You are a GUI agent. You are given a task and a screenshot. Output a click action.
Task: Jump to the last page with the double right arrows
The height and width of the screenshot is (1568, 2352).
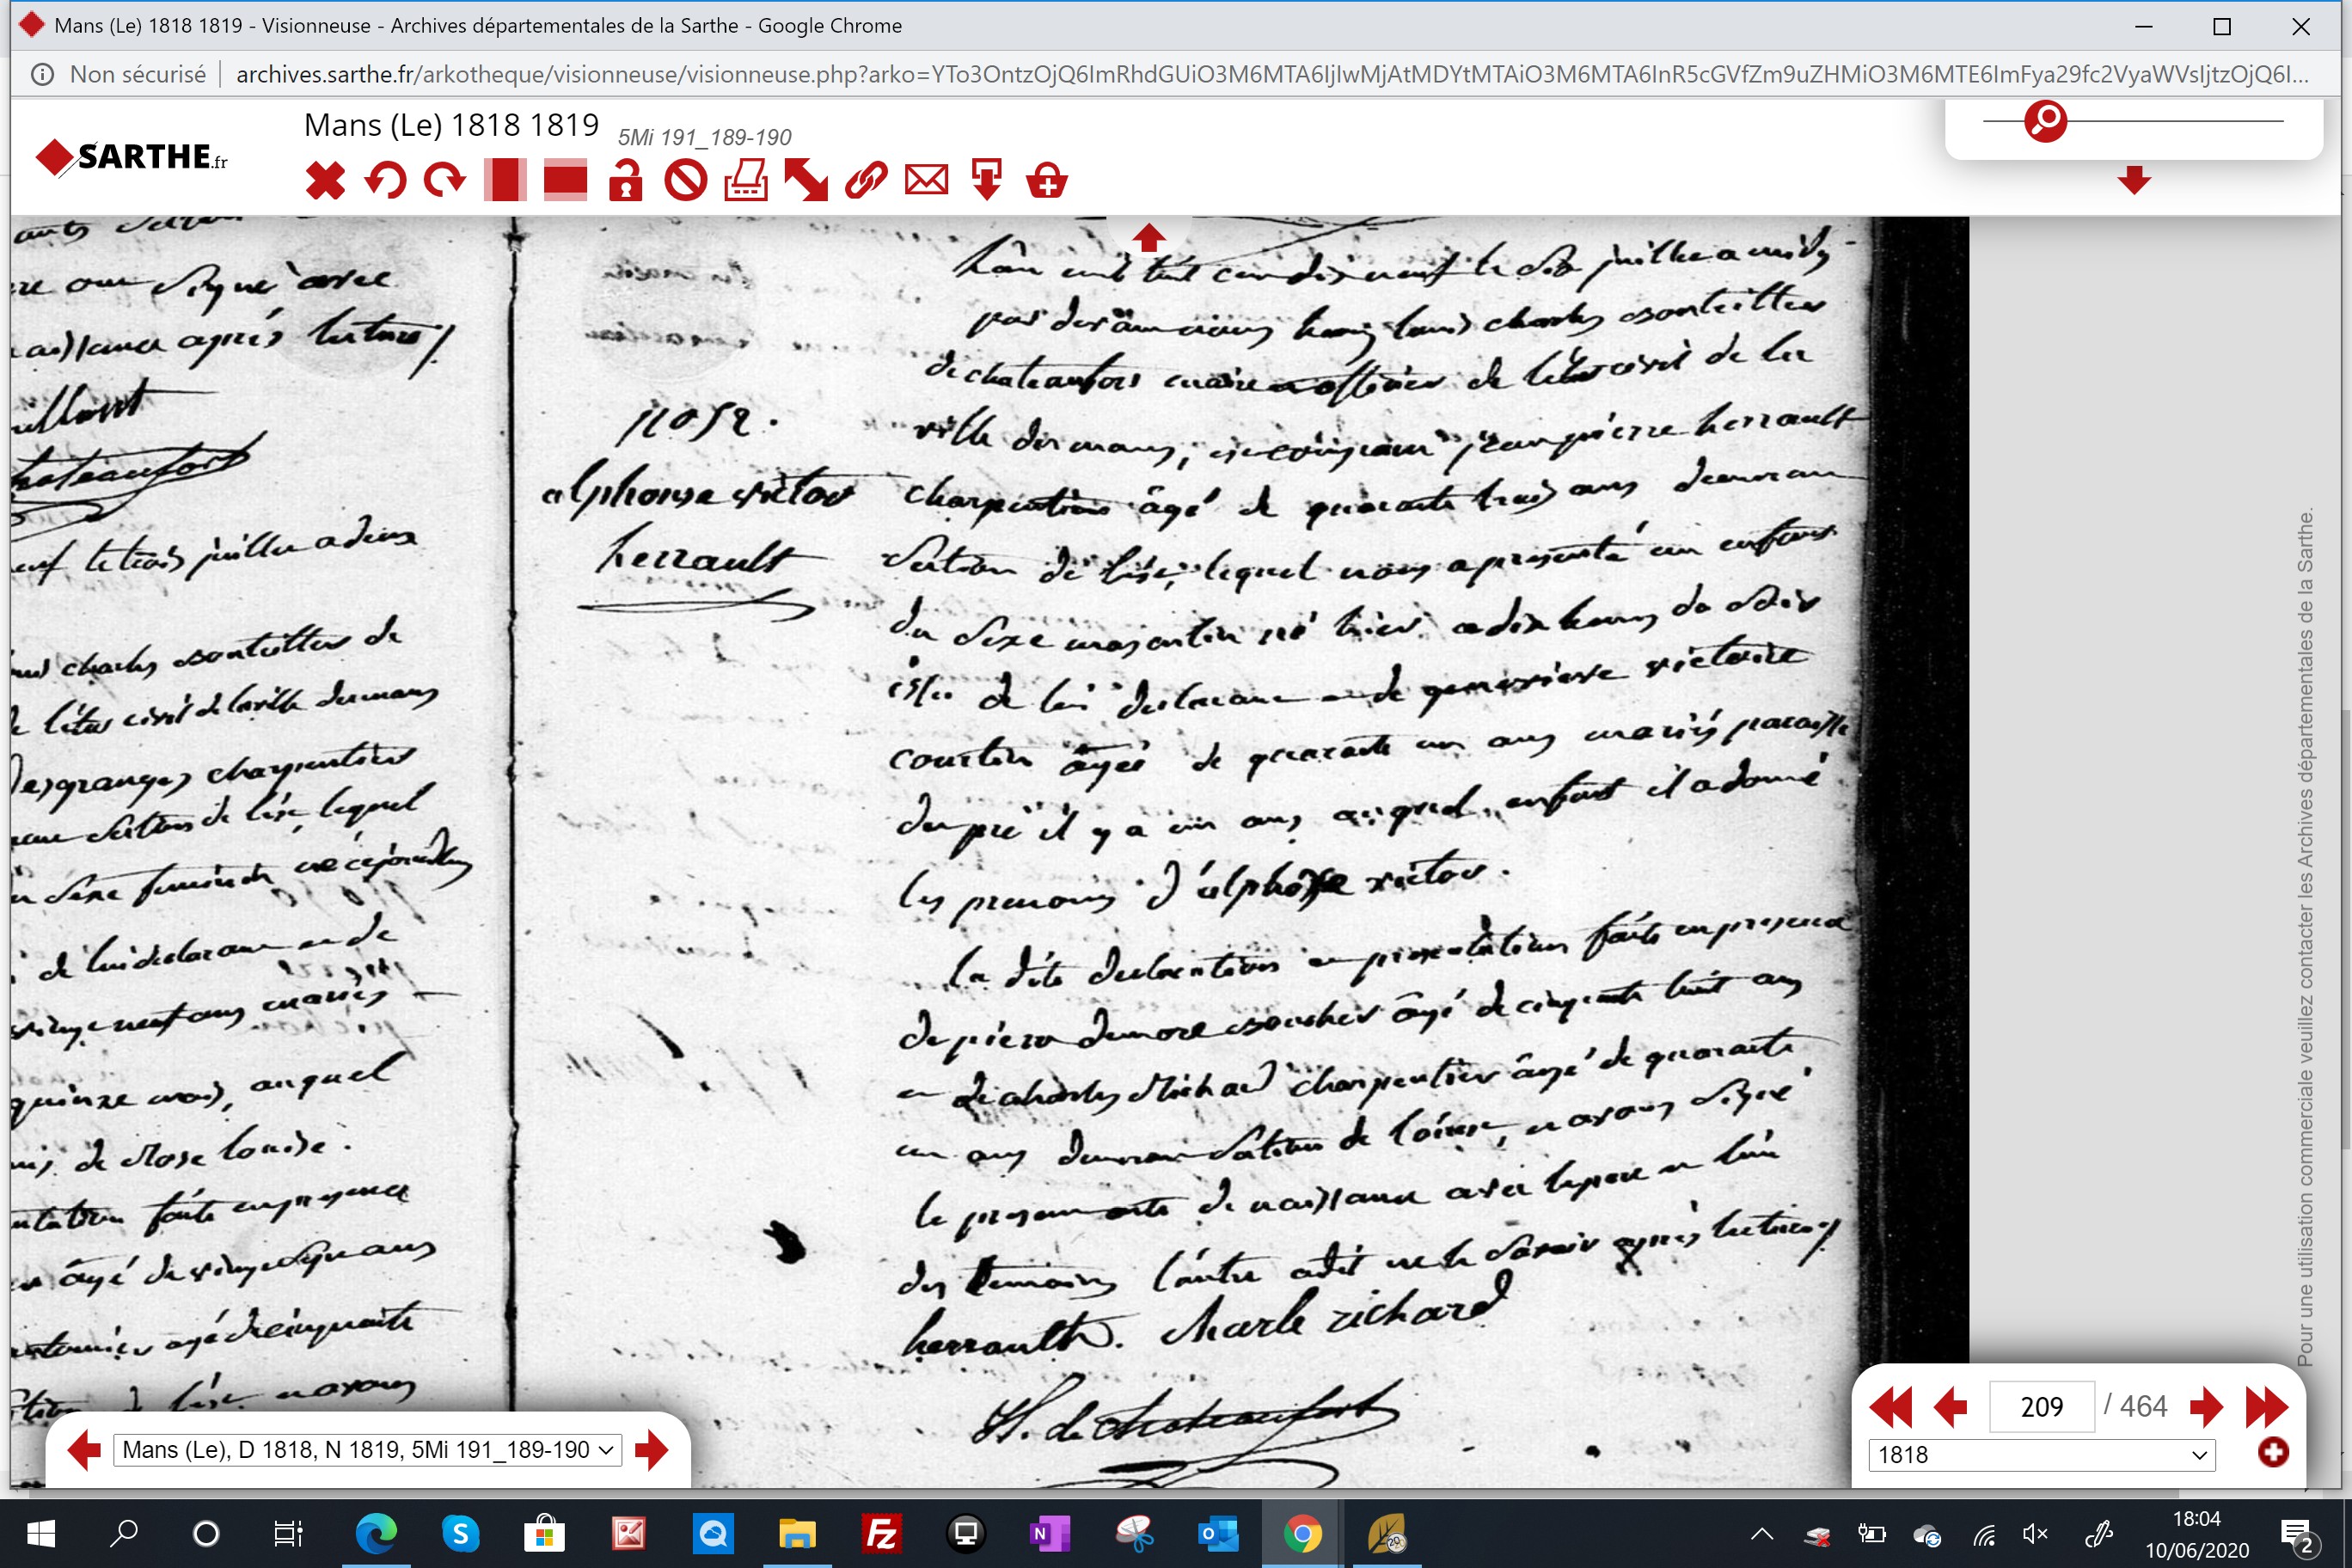pyautogui.click(x=2266, y=1407)
